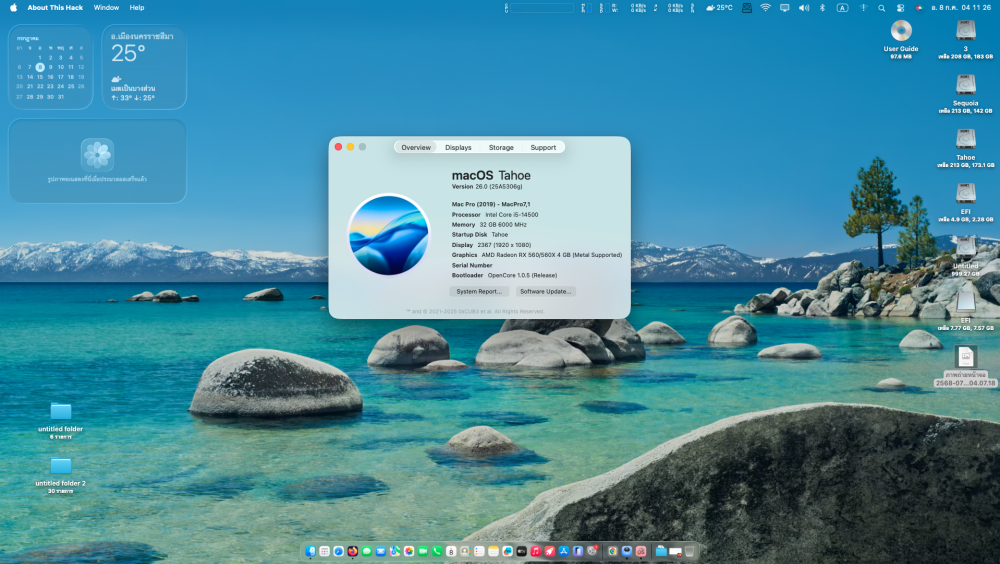Open Notes app in the dock
Viewport: 1000px width, 564px height.
tap(493, 551)
